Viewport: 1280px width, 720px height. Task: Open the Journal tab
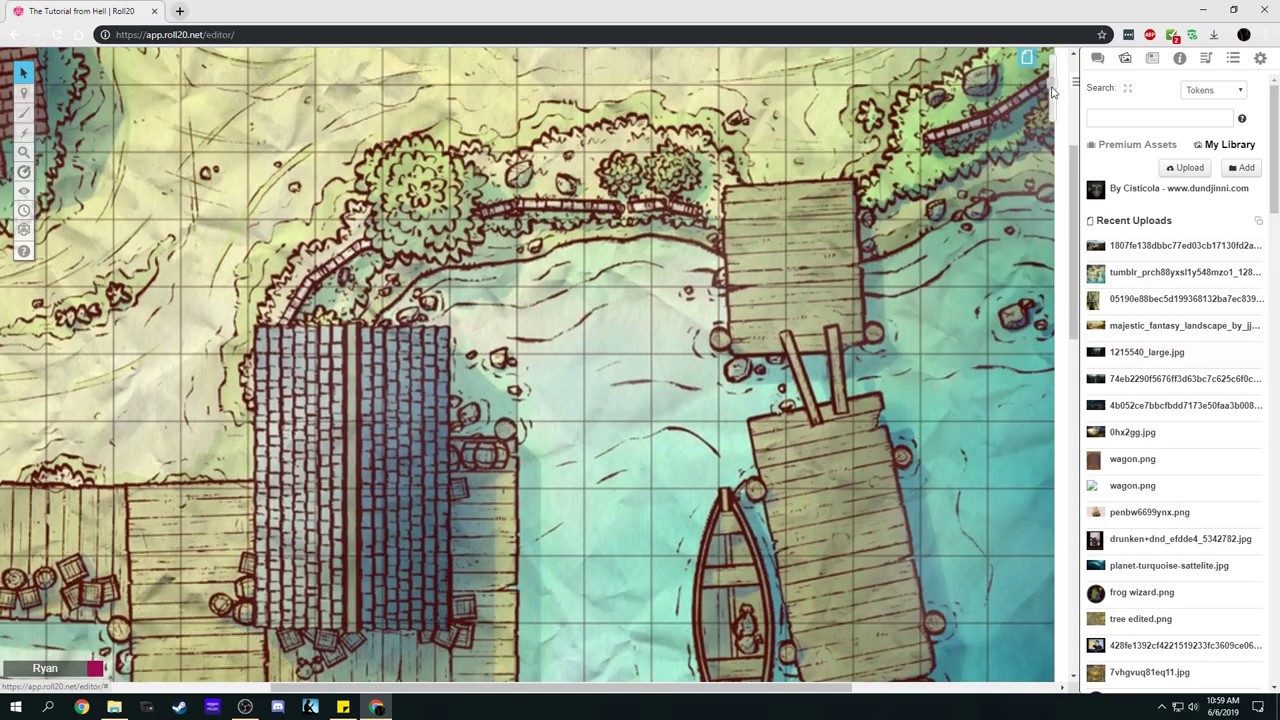tap(1152, 59)
